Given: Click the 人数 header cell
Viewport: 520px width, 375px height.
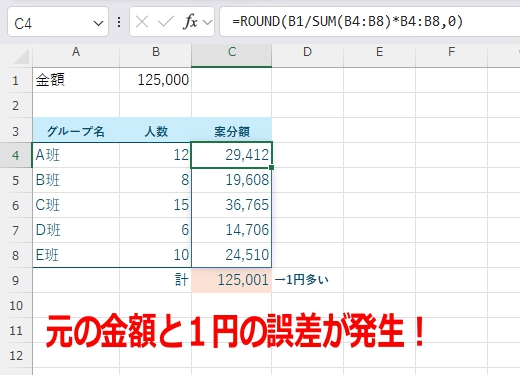Looking at the screenshot, I should [x=156, y=131].
